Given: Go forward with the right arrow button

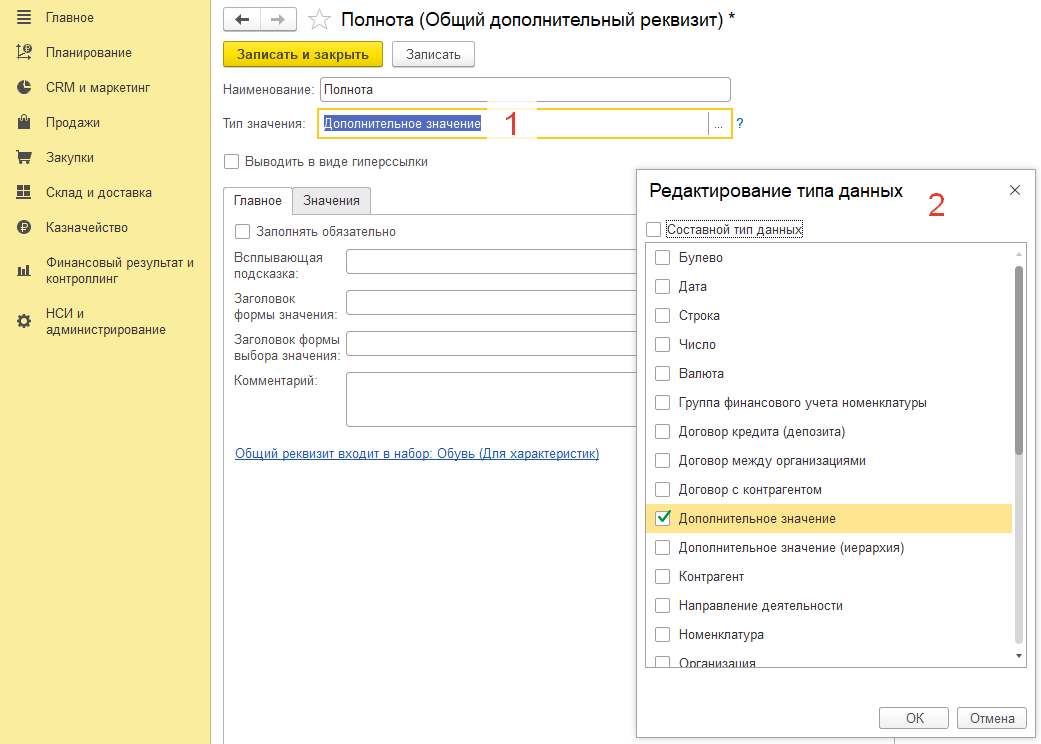Looking at the screenshot, I should [278, 19].
